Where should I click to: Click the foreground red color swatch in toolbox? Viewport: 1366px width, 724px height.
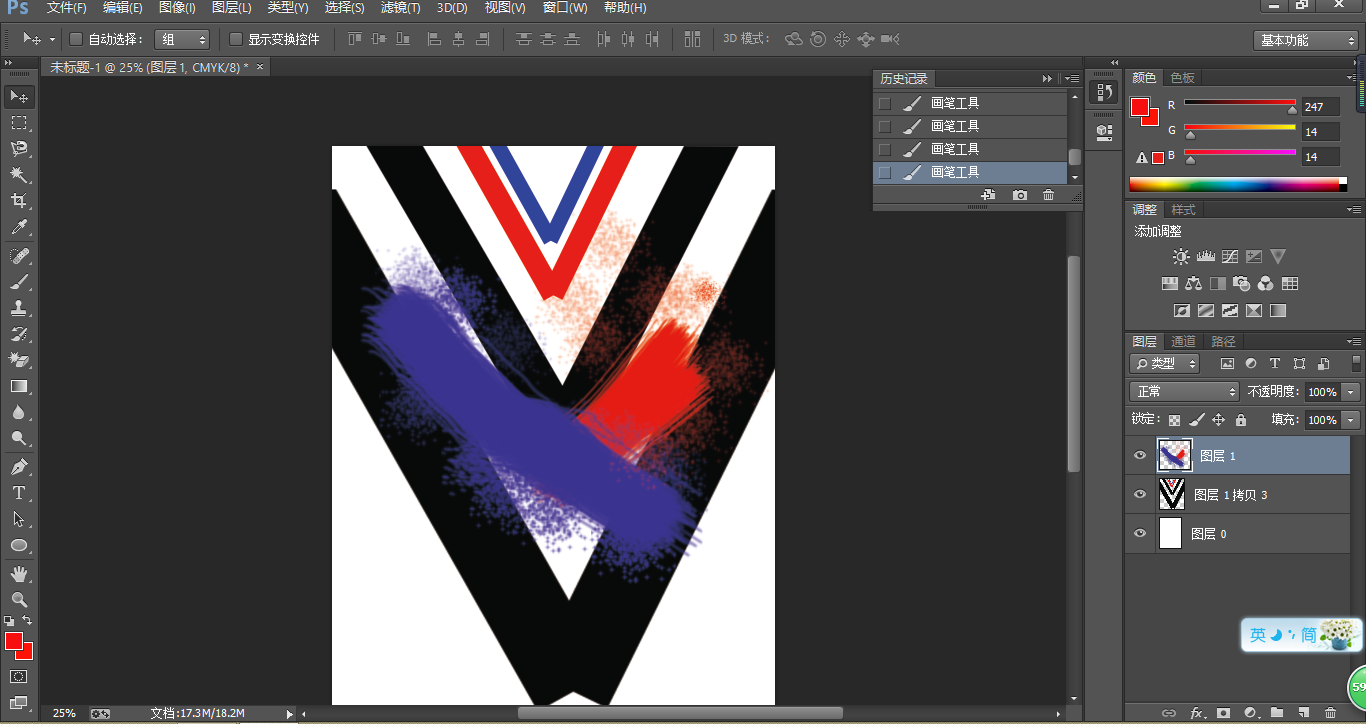14,642
